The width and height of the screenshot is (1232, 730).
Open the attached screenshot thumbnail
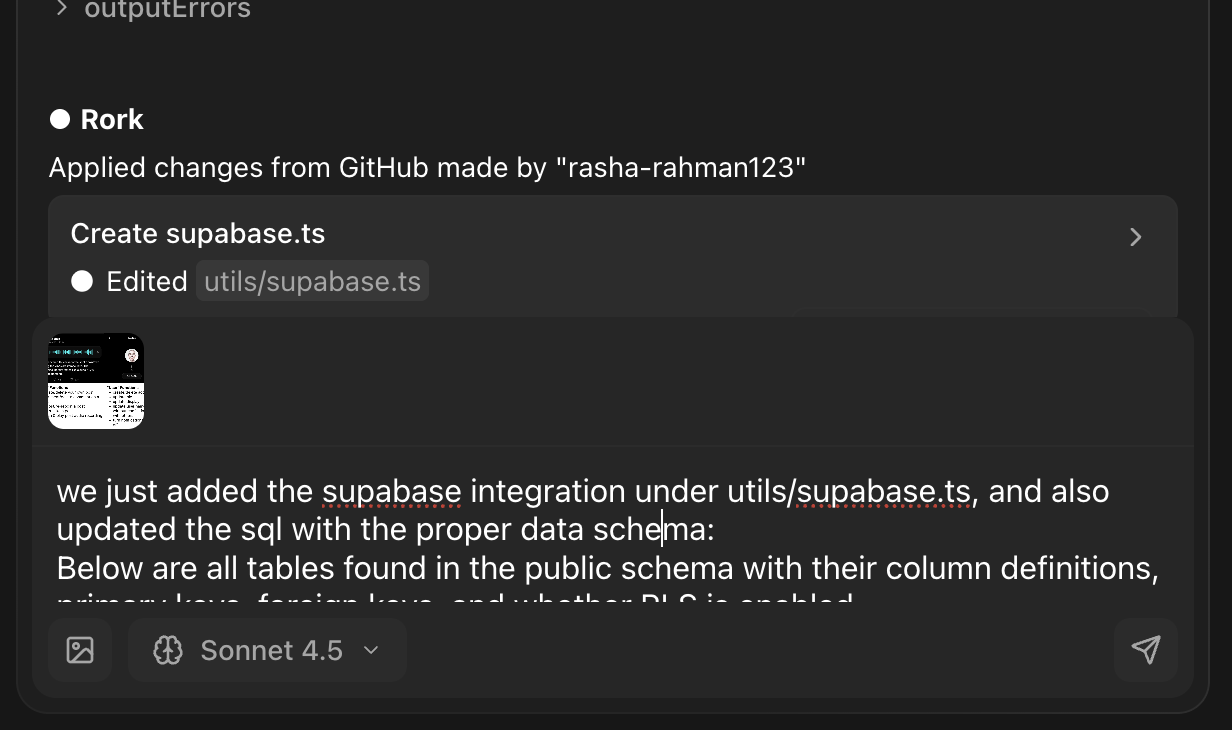(95, 380)
